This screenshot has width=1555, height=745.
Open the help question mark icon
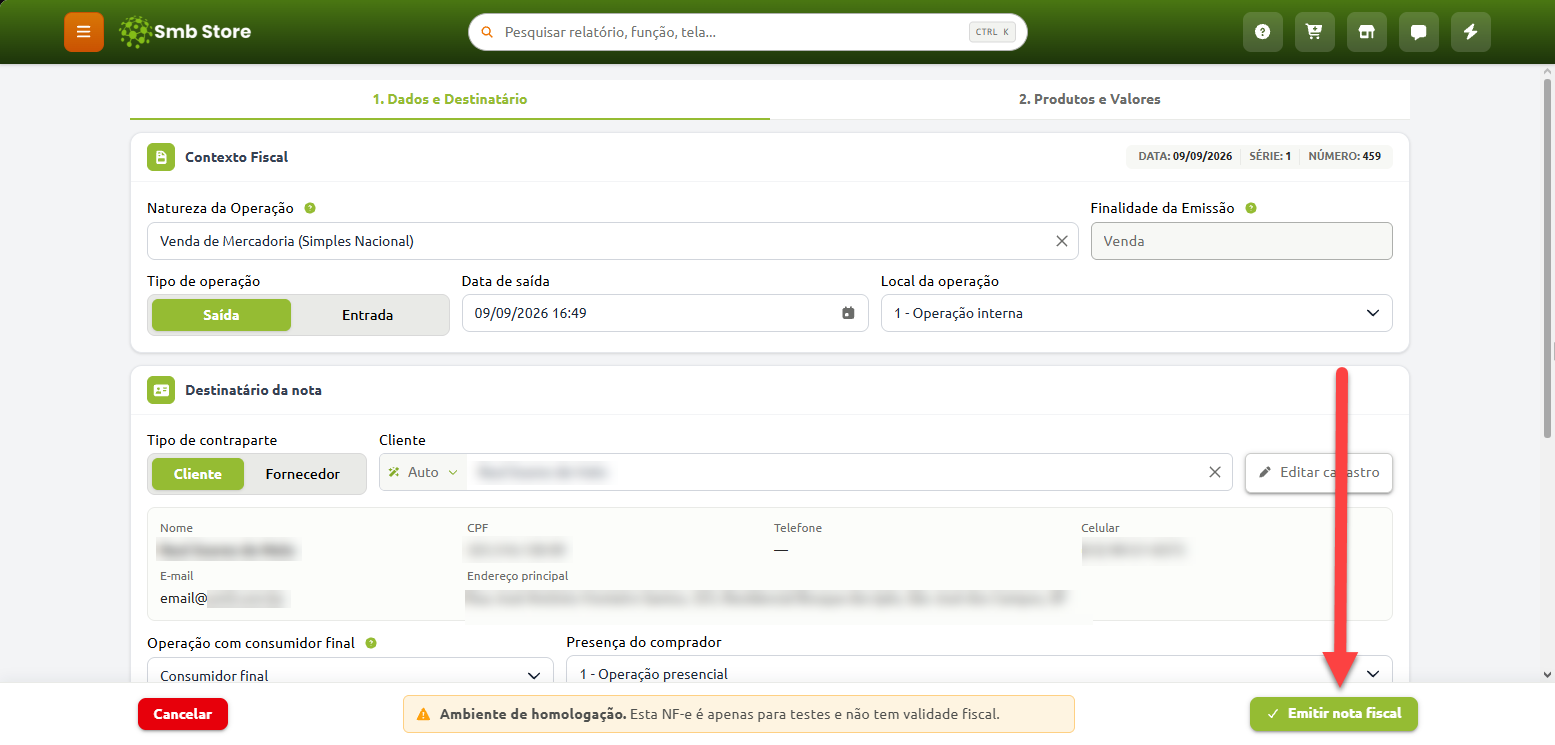point(1263,32)
